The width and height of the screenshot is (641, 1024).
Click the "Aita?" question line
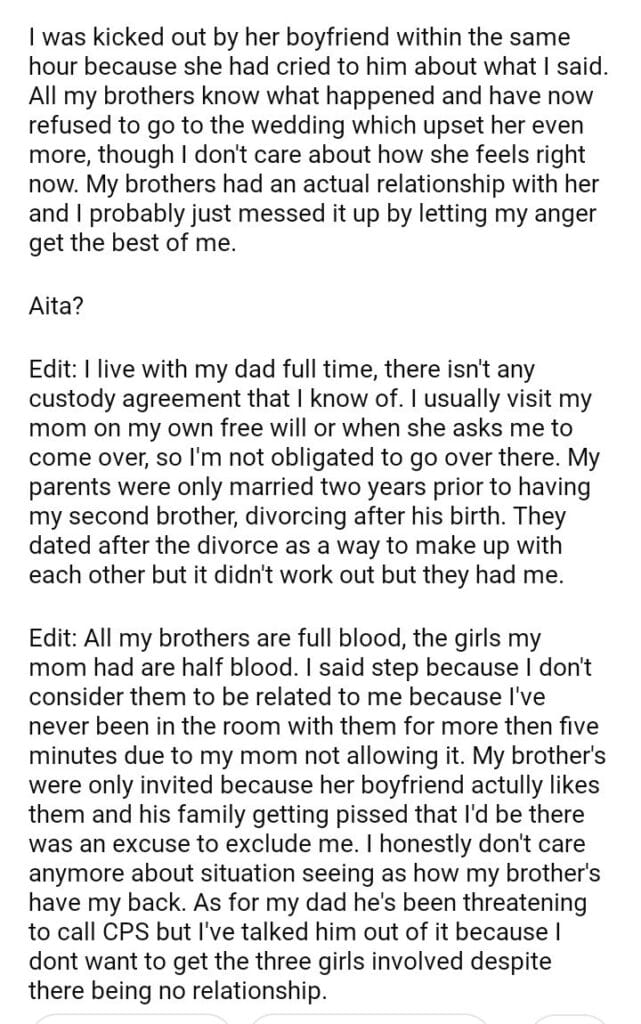click(x=56, y=307)
